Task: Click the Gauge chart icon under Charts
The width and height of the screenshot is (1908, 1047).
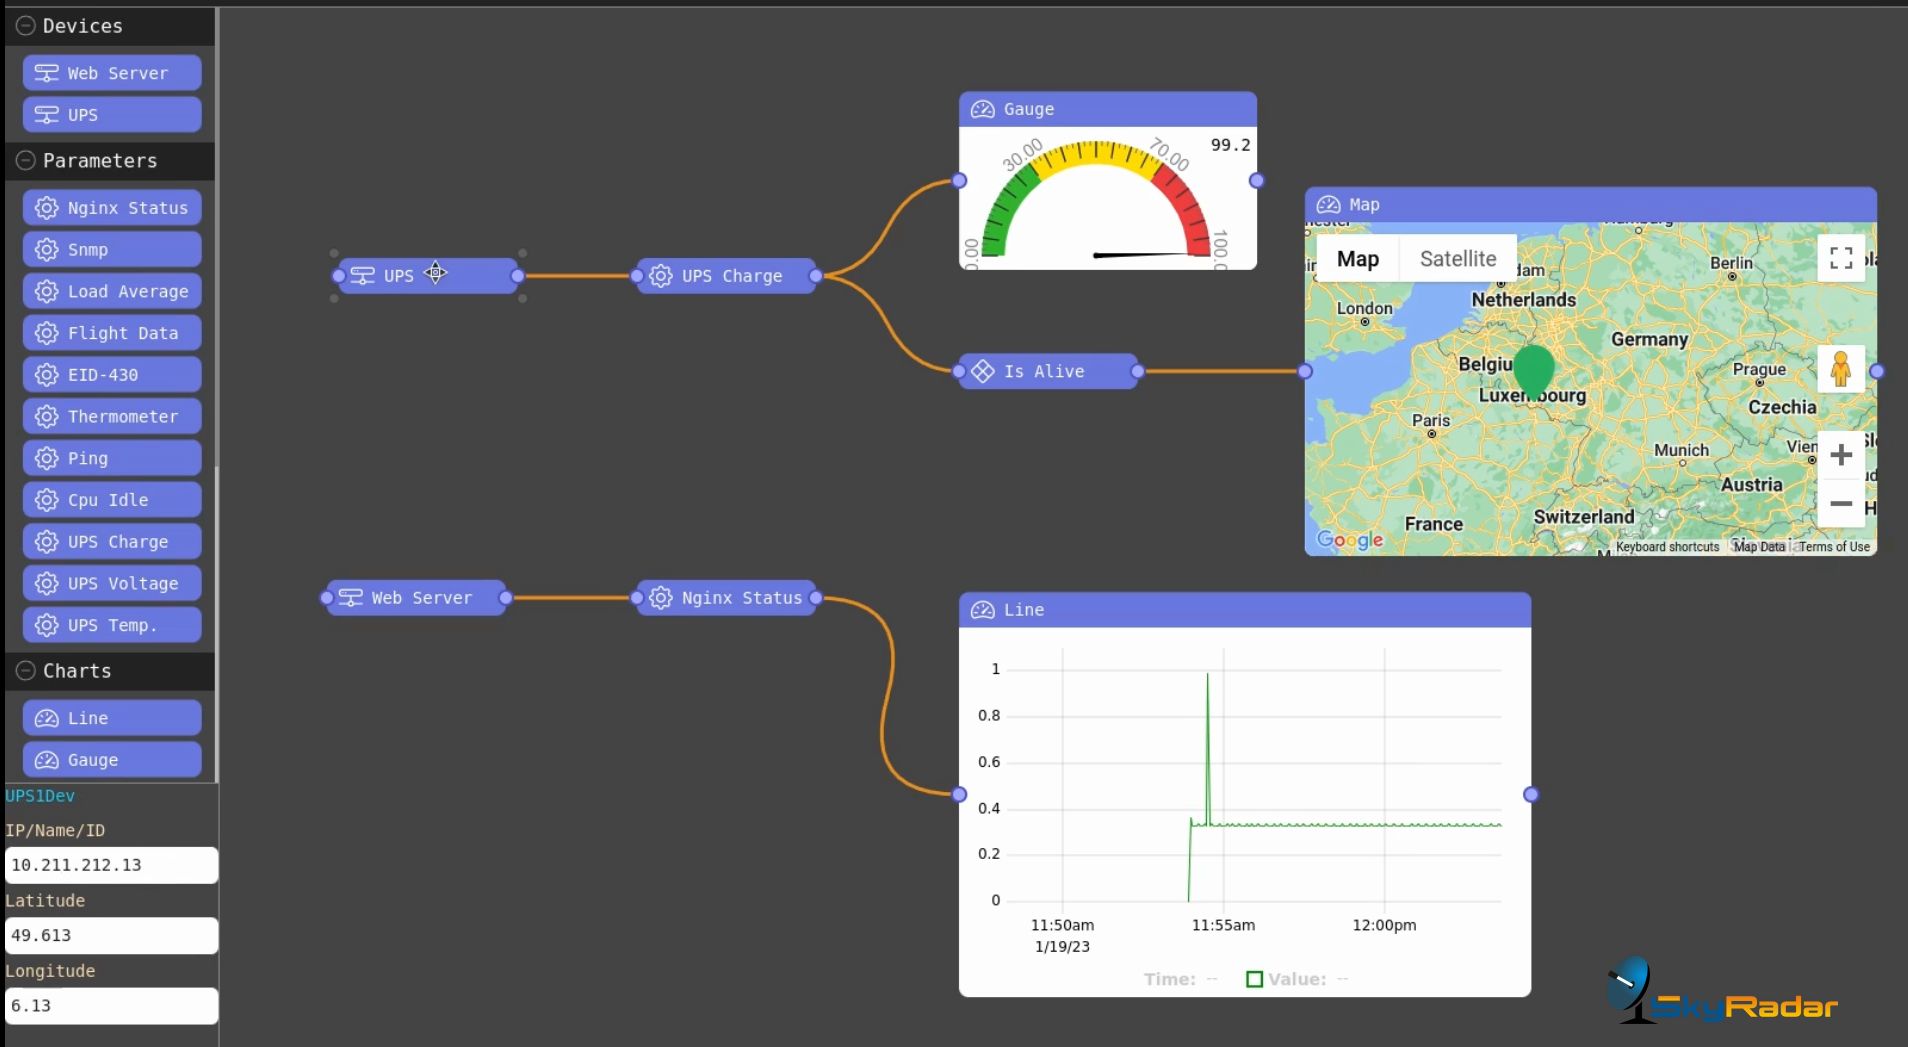Action: click(x=46, y=760)
